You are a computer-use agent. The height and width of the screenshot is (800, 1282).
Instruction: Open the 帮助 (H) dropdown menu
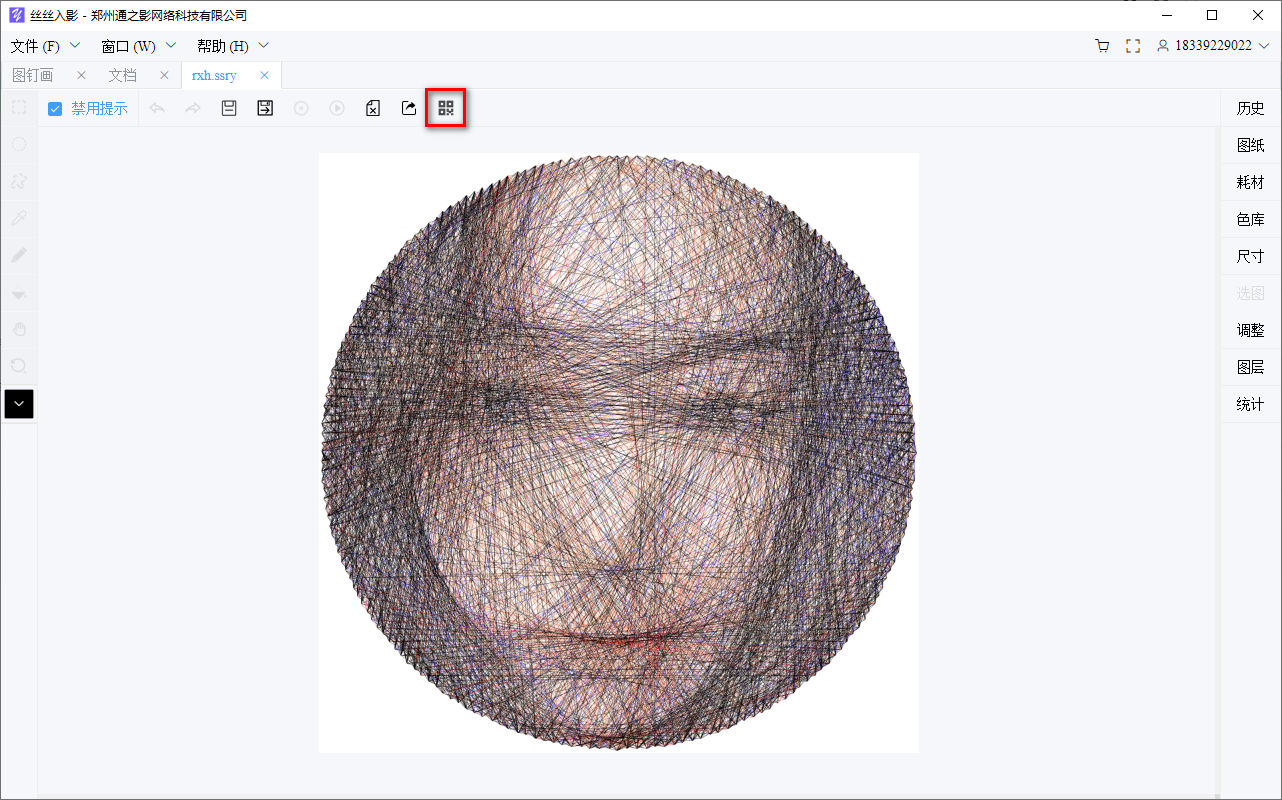[222, 45]
